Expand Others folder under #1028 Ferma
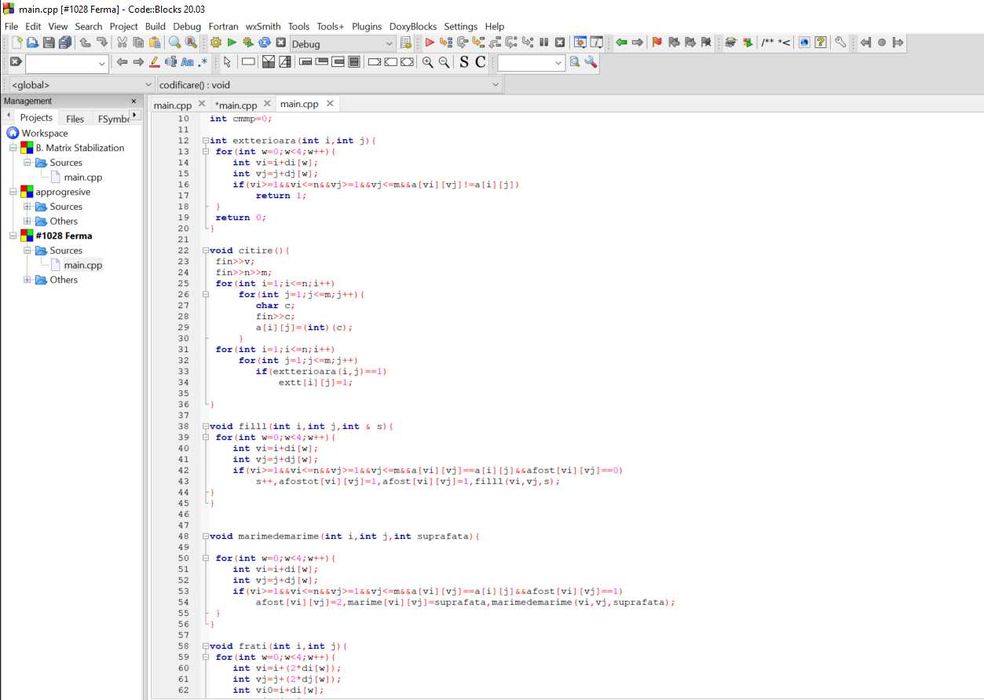 [28, 280]
